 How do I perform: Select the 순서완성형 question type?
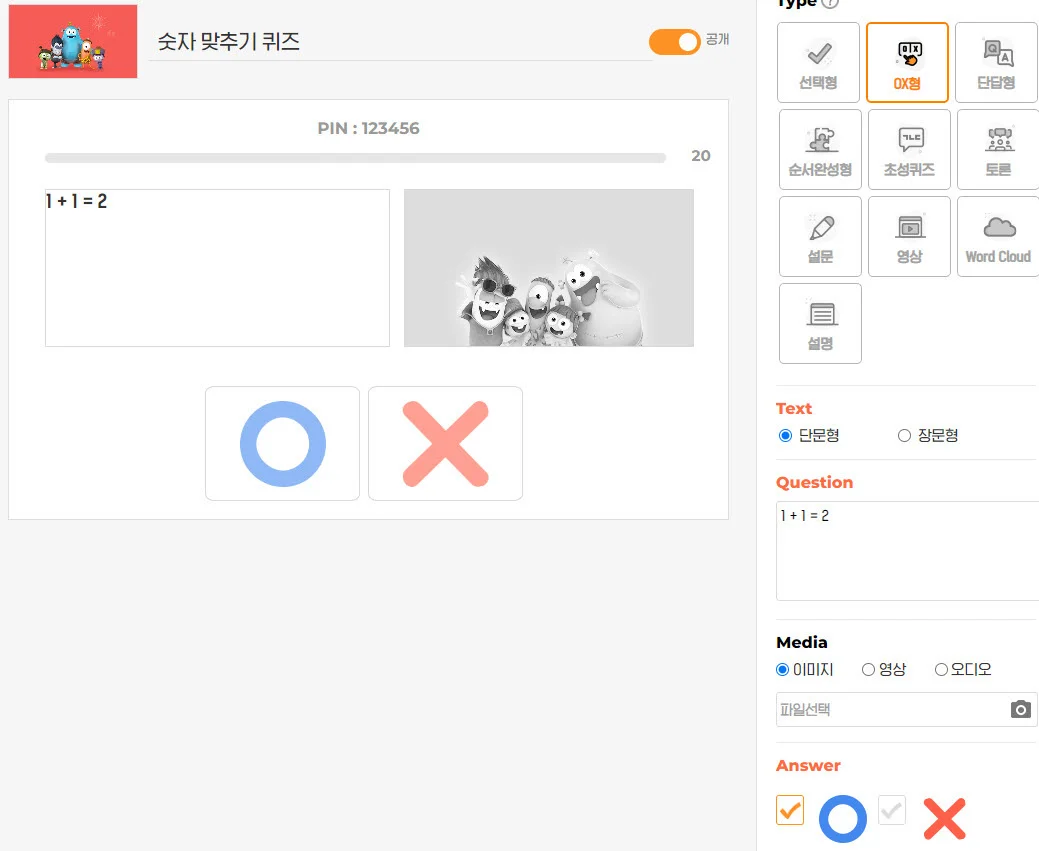[x=820, y=150]
